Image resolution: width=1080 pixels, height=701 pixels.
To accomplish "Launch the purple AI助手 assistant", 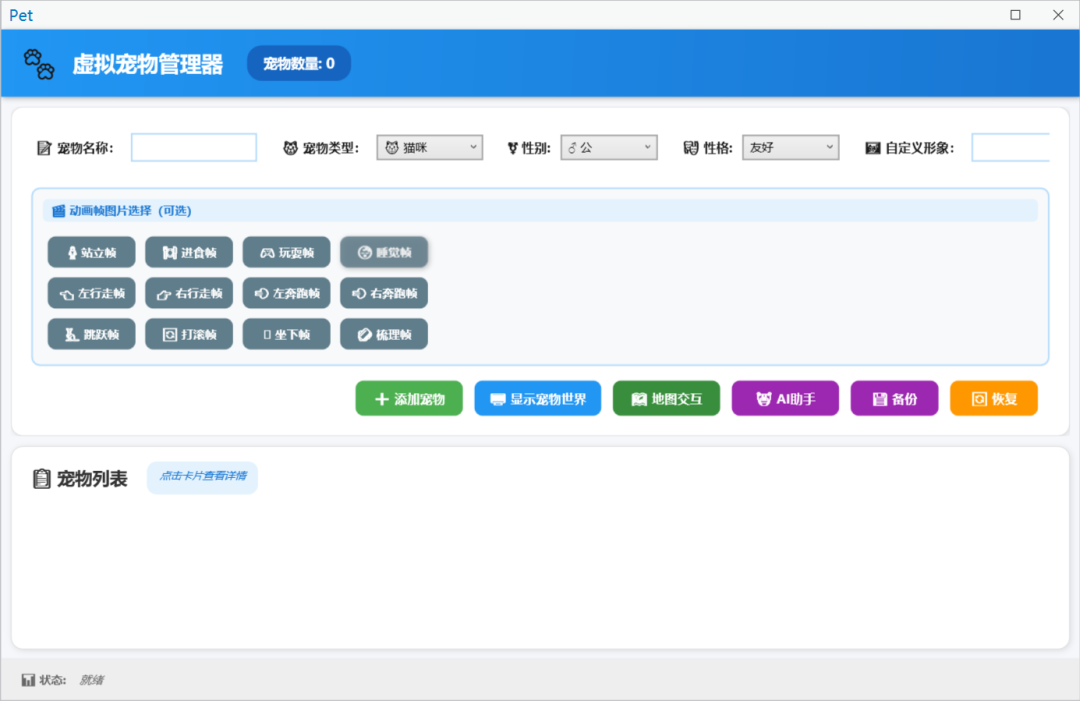I will pyautogui.click(x=785, y=399).
